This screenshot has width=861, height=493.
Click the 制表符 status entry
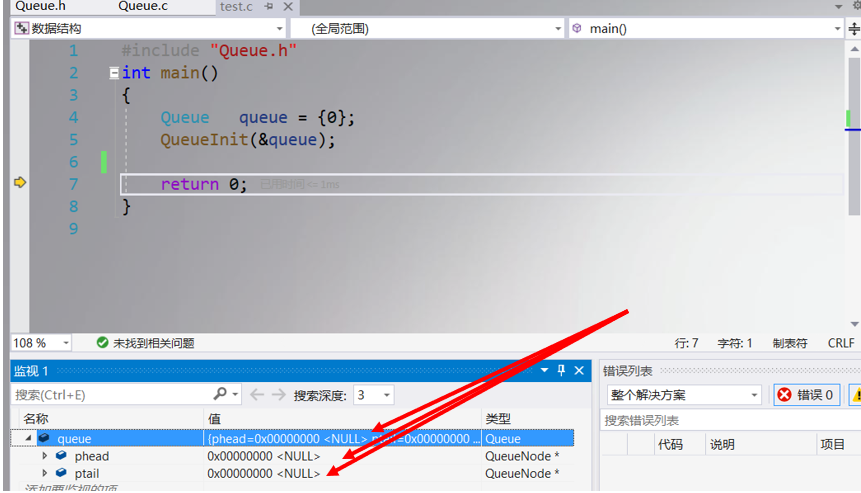tap(790, 343)
